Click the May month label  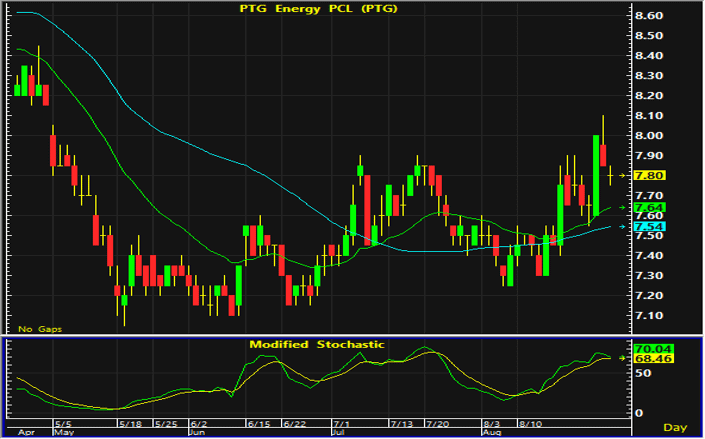(64, 433)
